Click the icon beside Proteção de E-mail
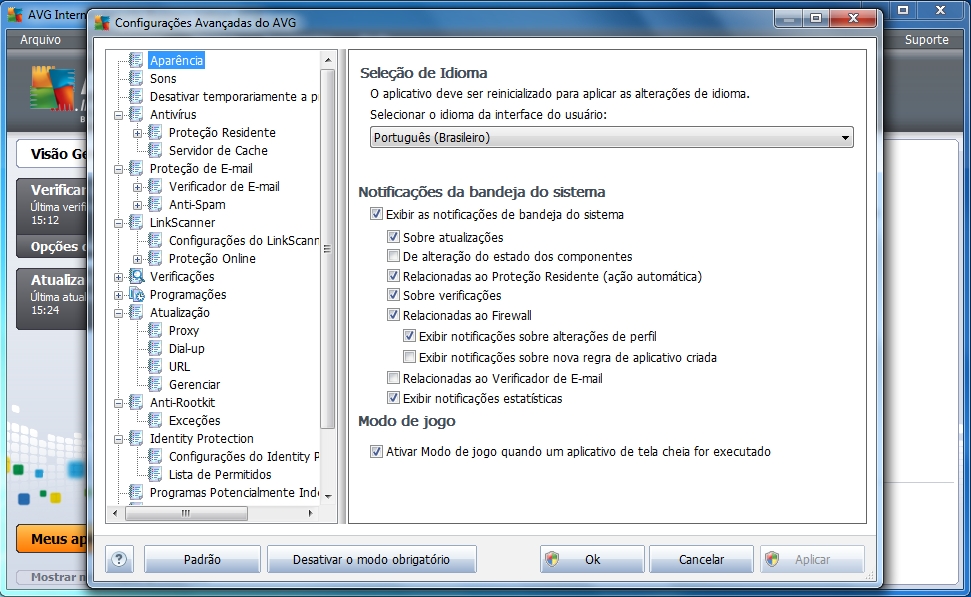The image size is (971, 597). (136, 168)
